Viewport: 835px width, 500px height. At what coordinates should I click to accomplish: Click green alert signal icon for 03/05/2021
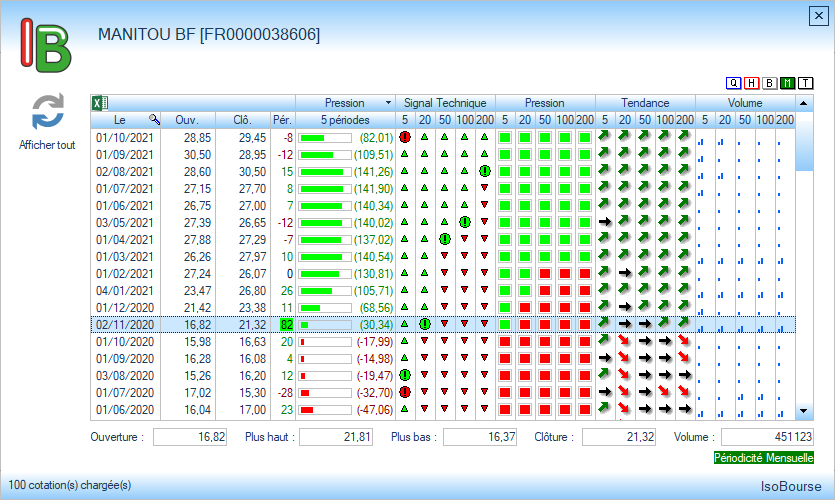pos(464,222)
